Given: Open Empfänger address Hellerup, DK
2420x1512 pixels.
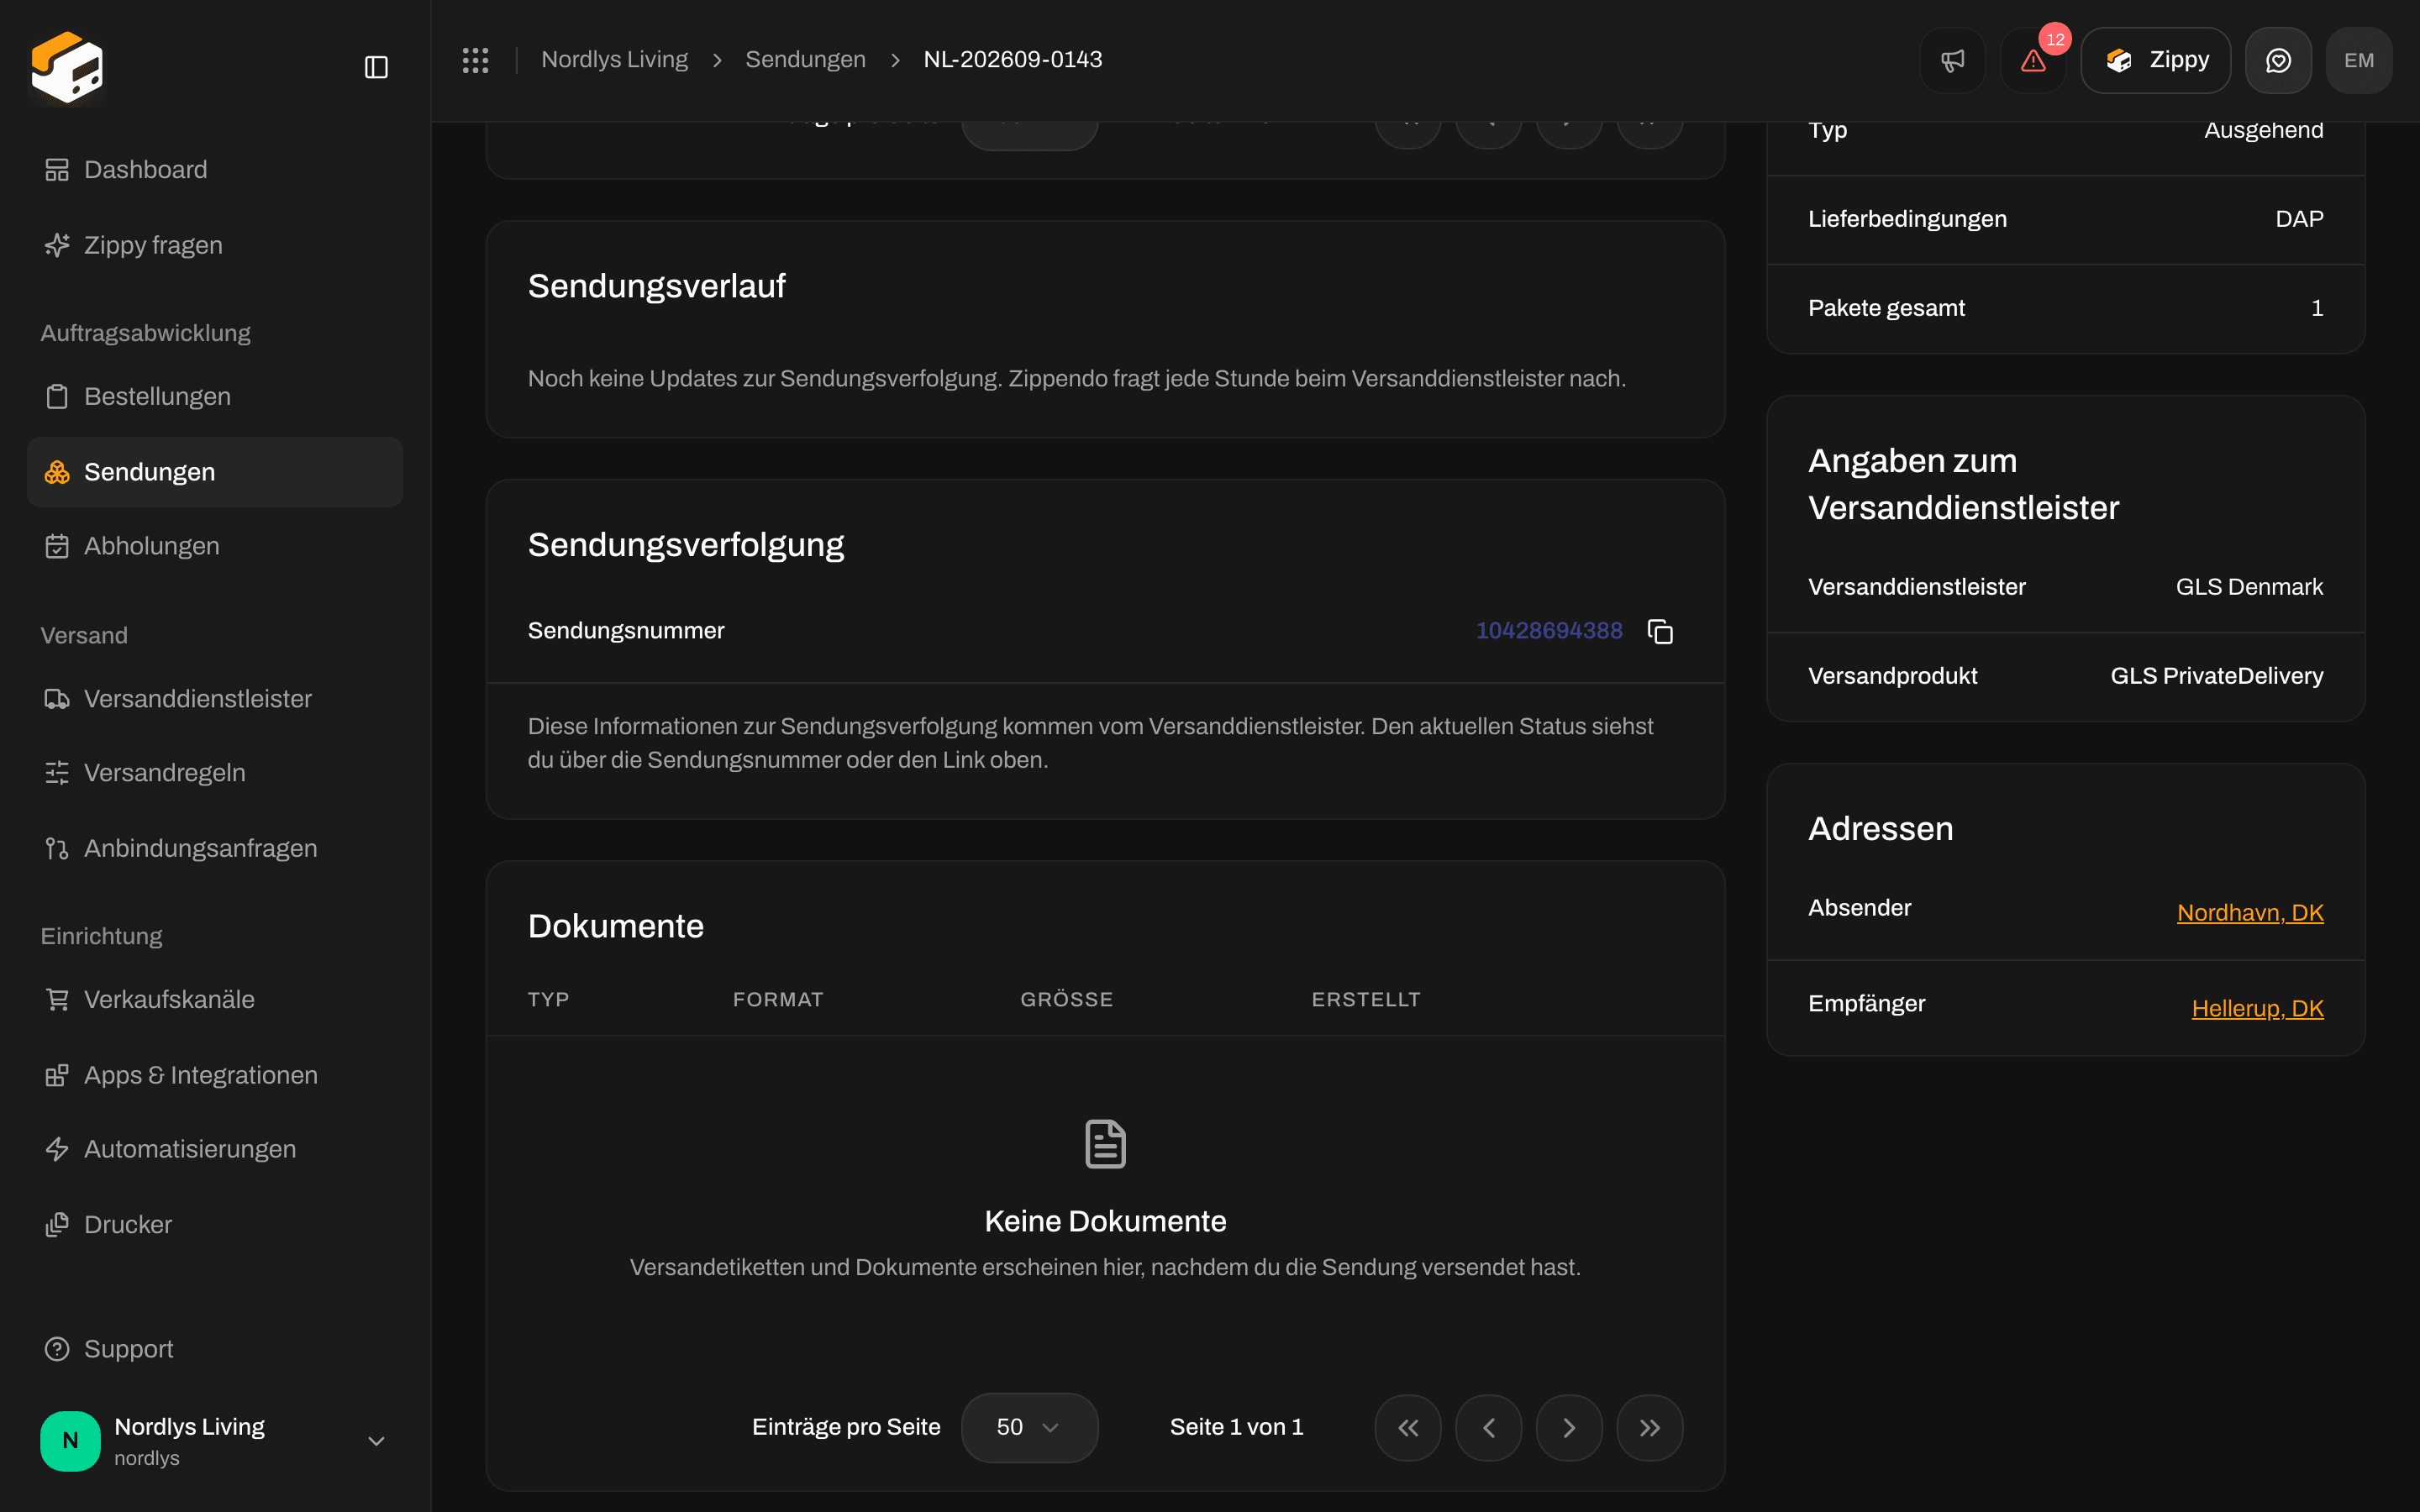Looking at the screenshot, I should pos(2257,1009).
